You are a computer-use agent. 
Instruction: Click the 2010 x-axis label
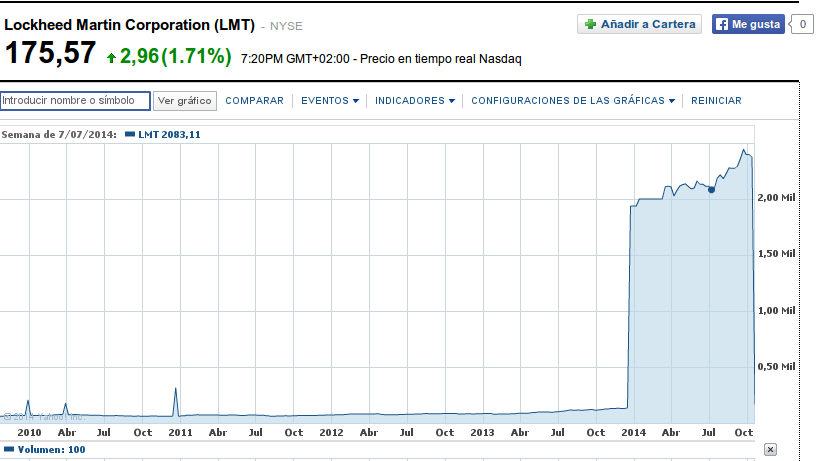29,432
